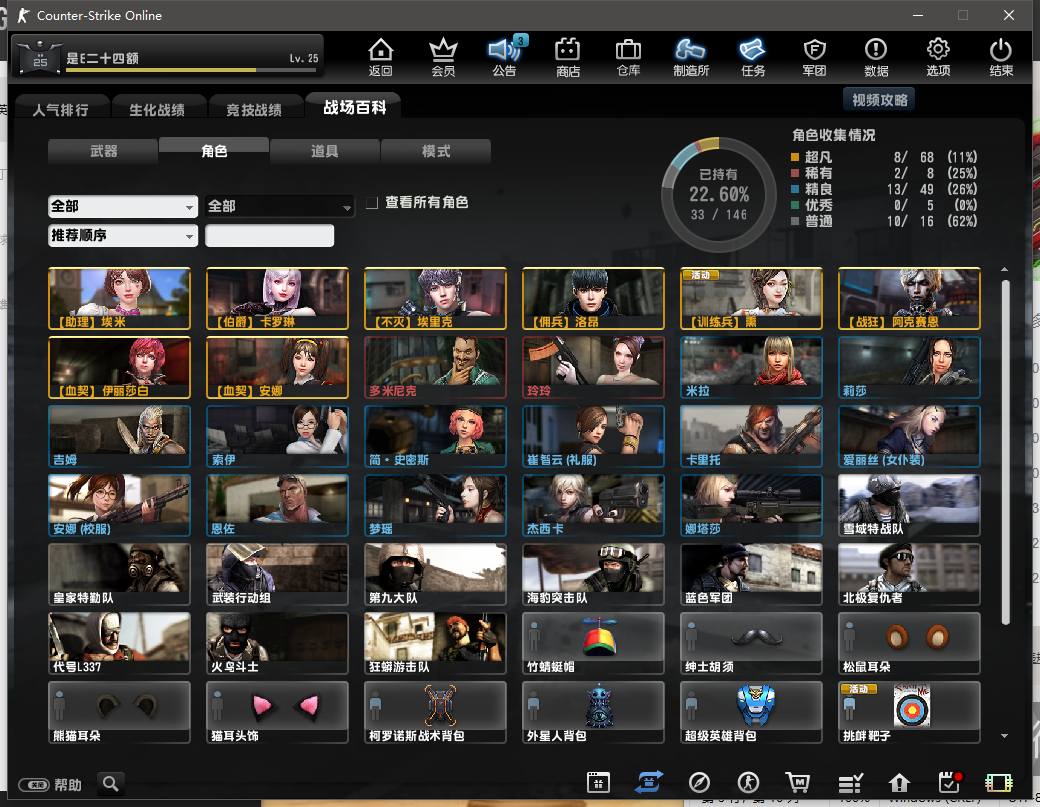
Task: Click the player rank badge Lv. 25 emblem
Action: (40, 57)
